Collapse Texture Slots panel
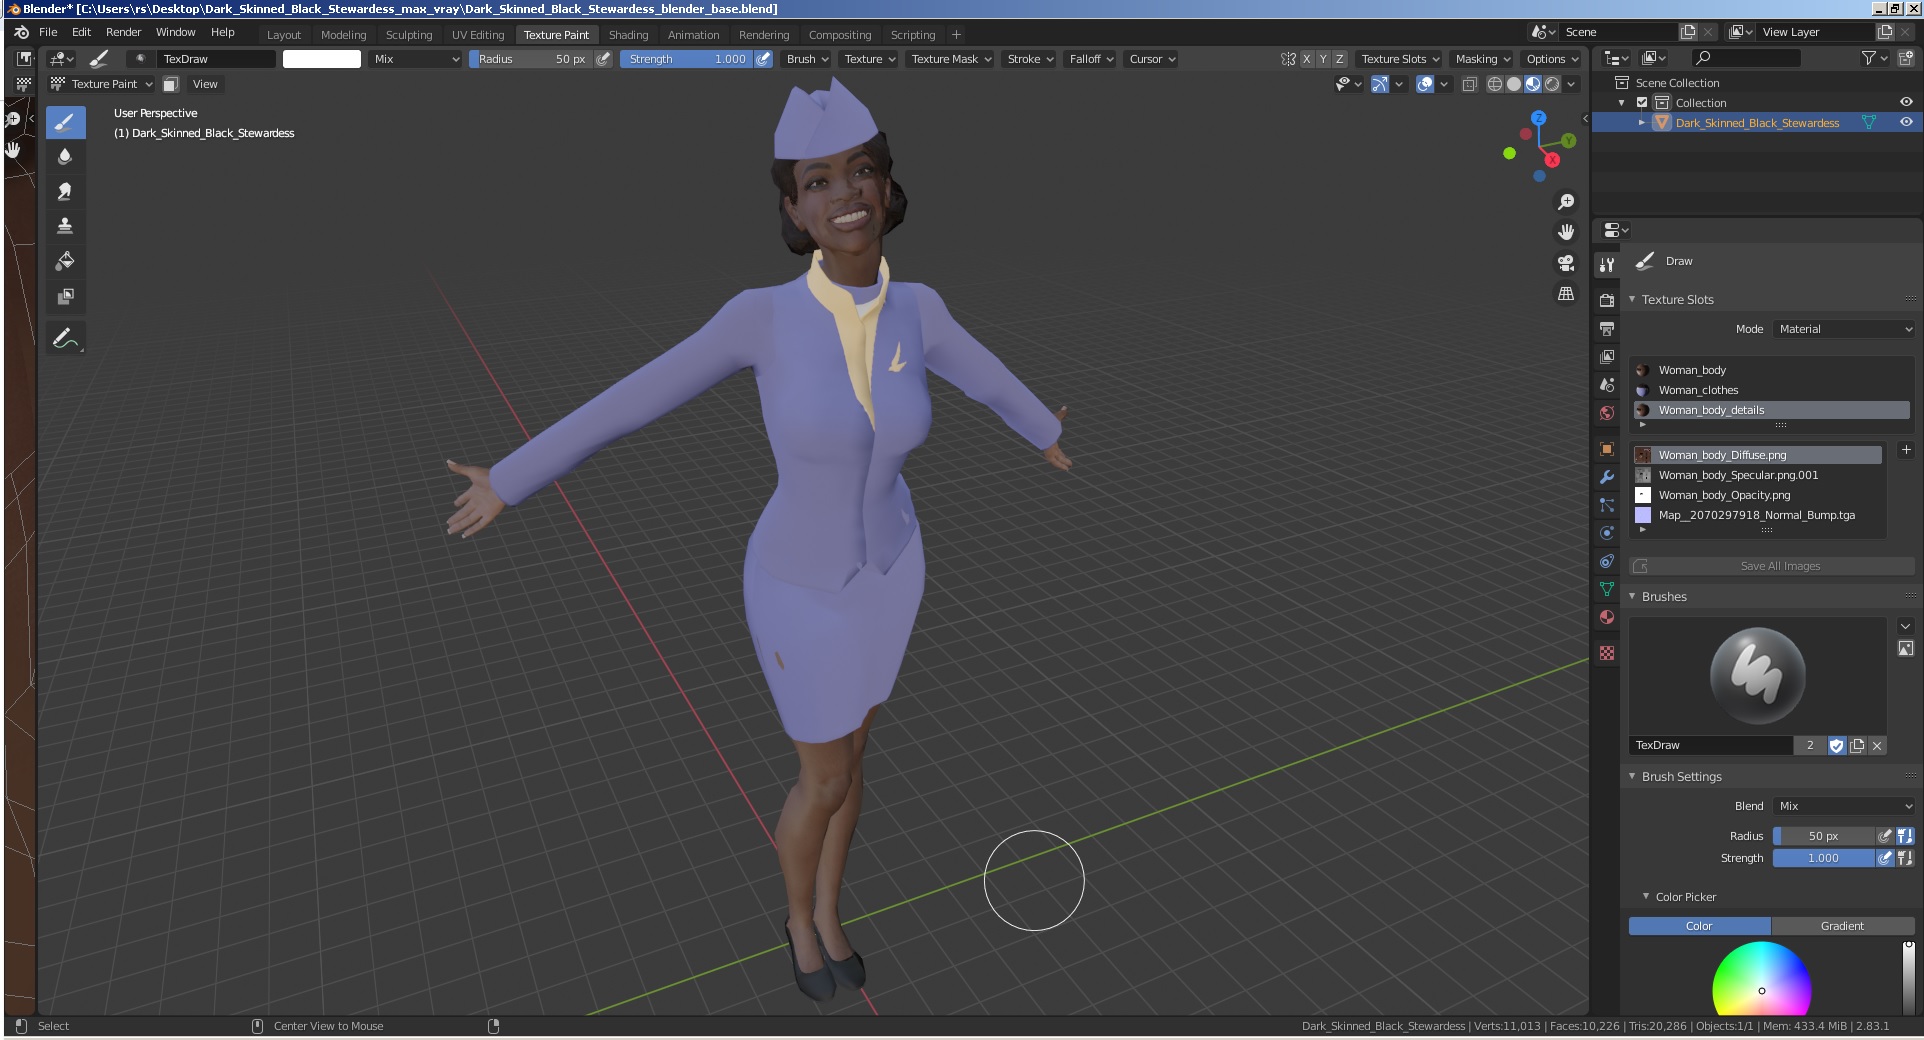This screenshot has width=1924, height=1040. (1633, 299)
